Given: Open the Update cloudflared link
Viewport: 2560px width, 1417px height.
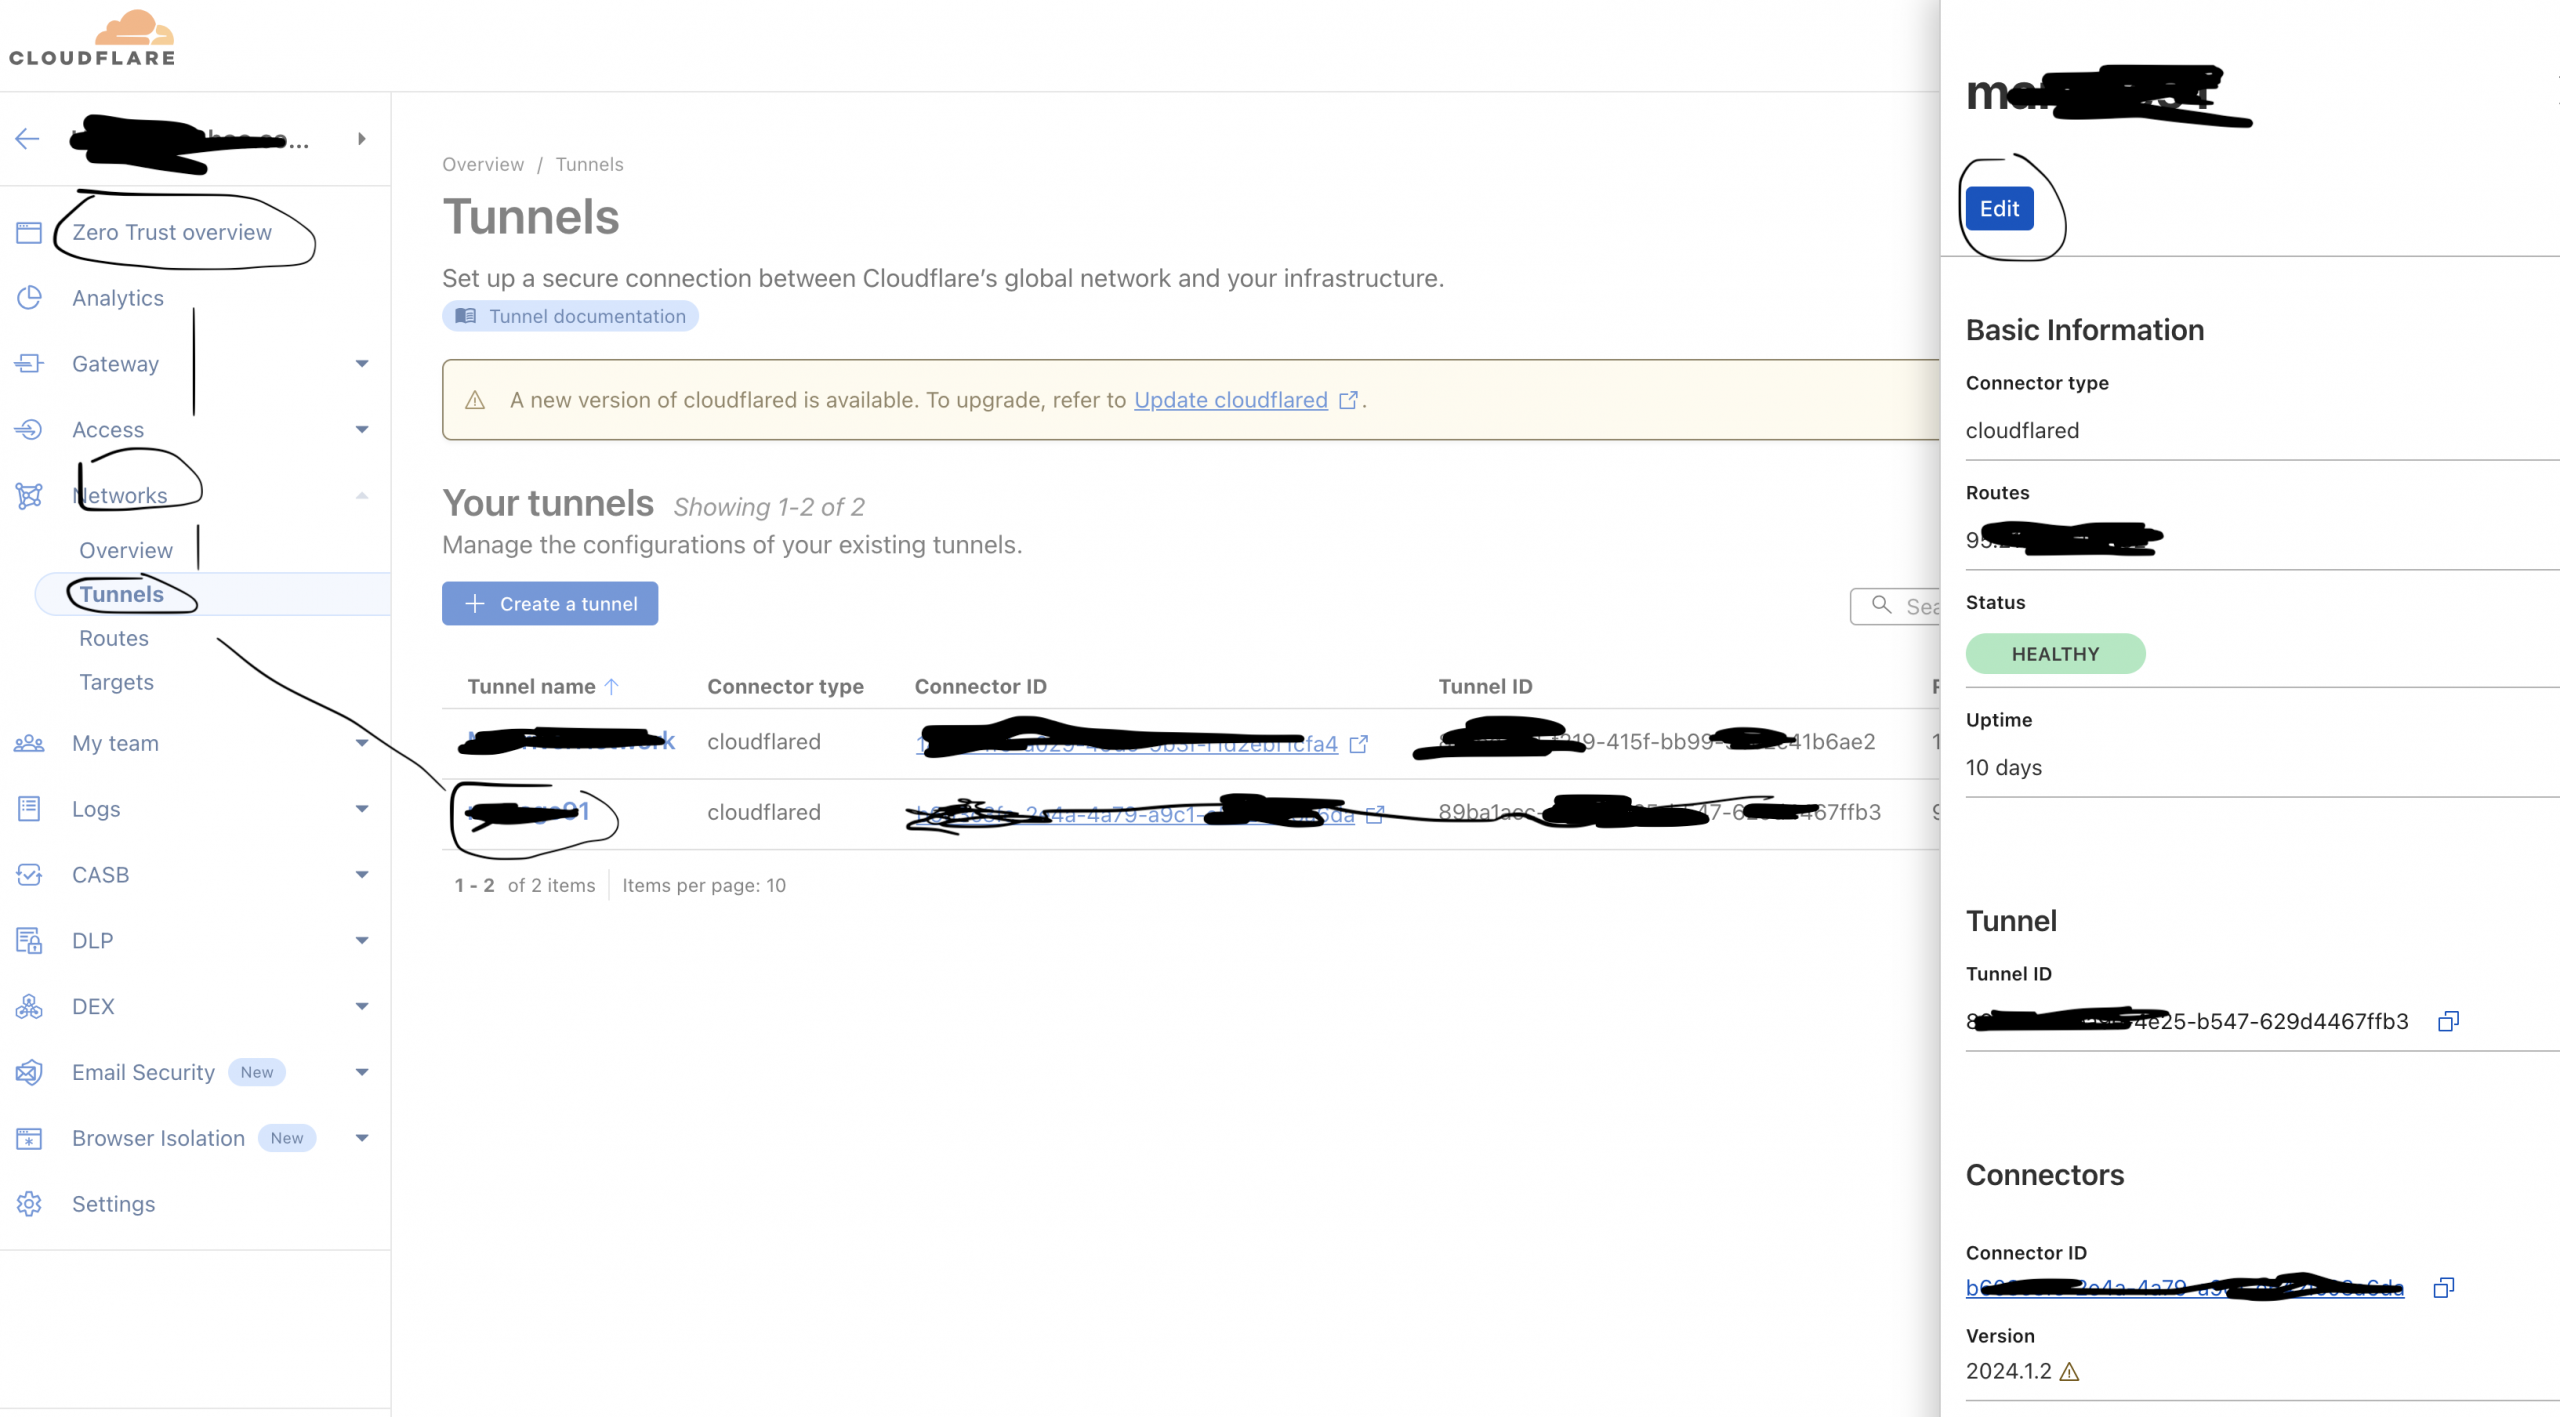Looking at the screenshot, I should tap(1231, 400).
